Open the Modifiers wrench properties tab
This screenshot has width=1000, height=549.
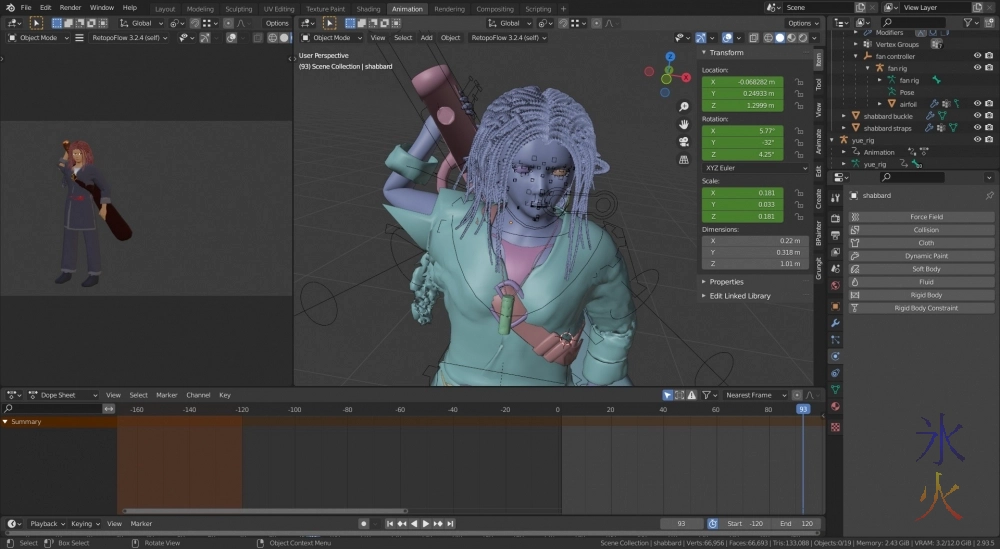(x=835, y=323)
